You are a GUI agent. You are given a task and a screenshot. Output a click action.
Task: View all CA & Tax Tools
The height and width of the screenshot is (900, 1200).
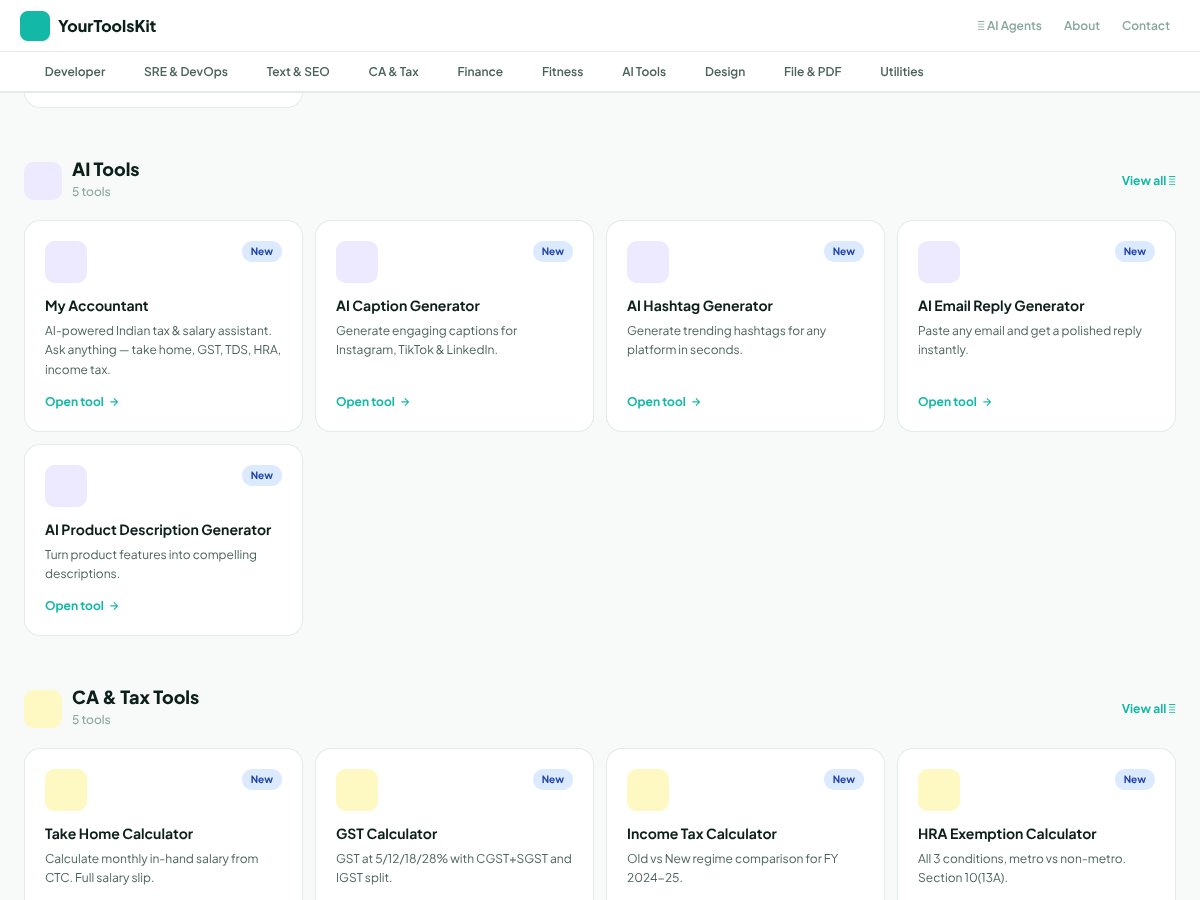click(x=1149, y=709)
